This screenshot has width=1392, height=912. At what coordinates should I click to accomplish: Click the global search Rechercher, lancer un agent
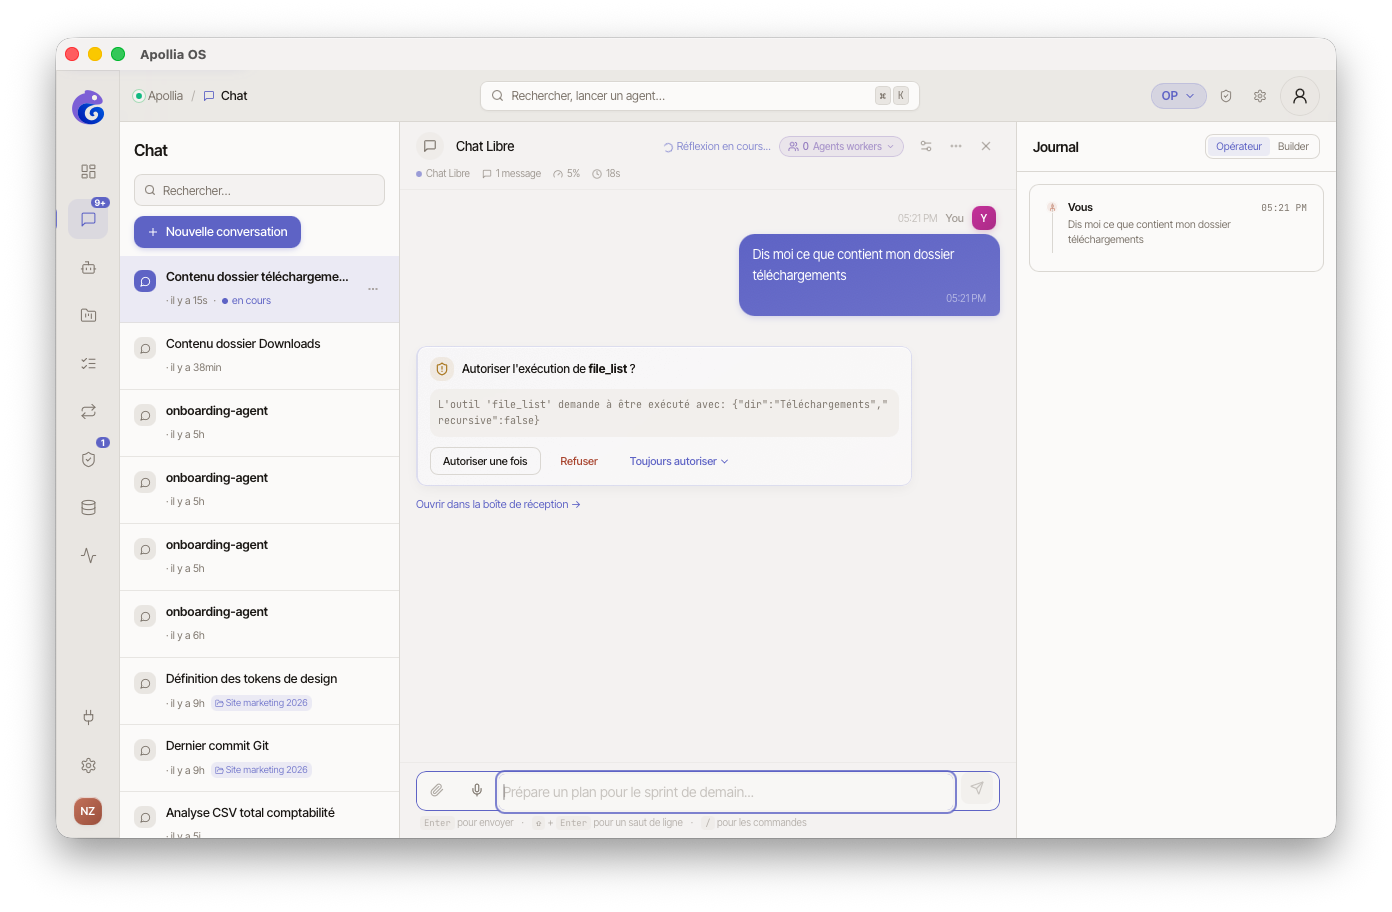(x=699, y=96)
